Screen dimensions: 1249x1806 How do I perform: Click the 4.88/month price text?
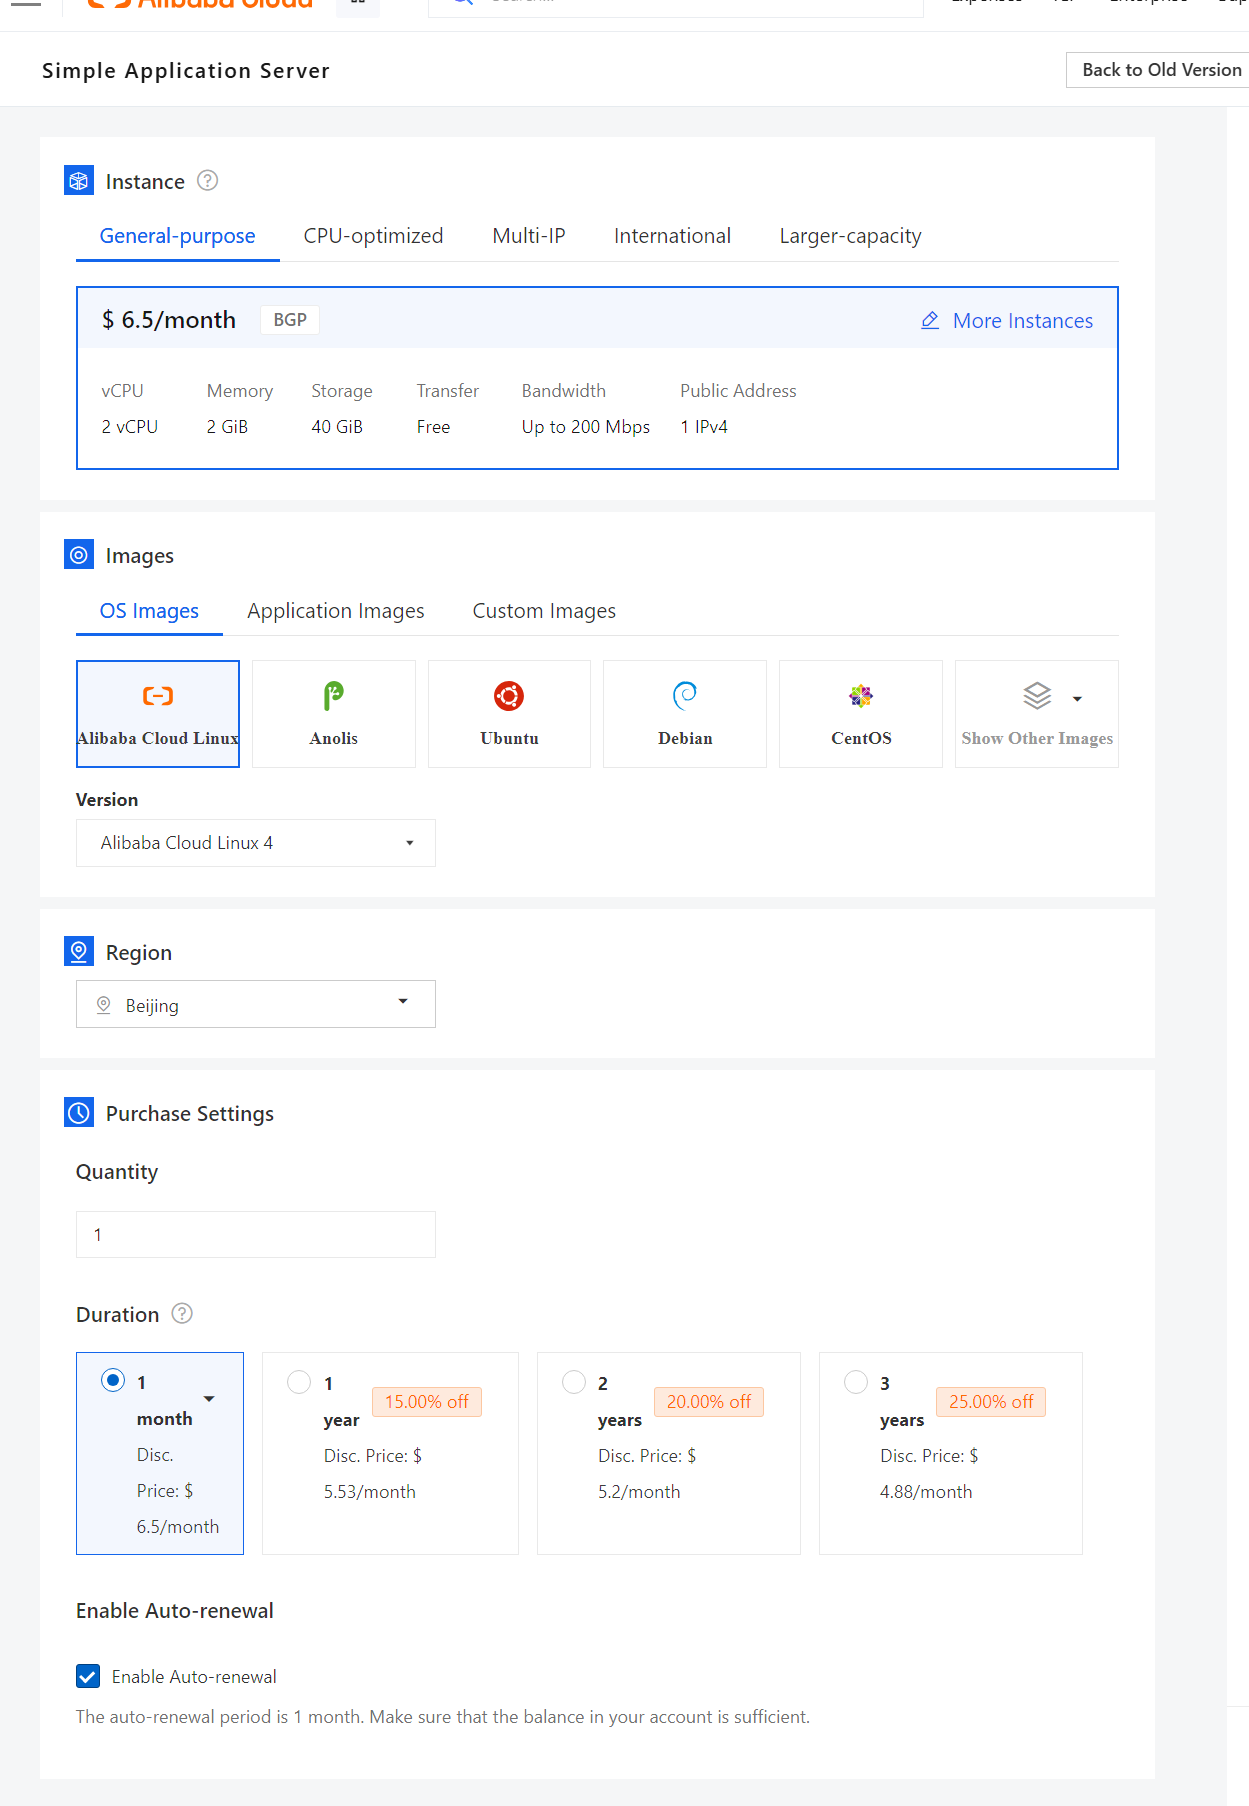(x=926, y=1492)
